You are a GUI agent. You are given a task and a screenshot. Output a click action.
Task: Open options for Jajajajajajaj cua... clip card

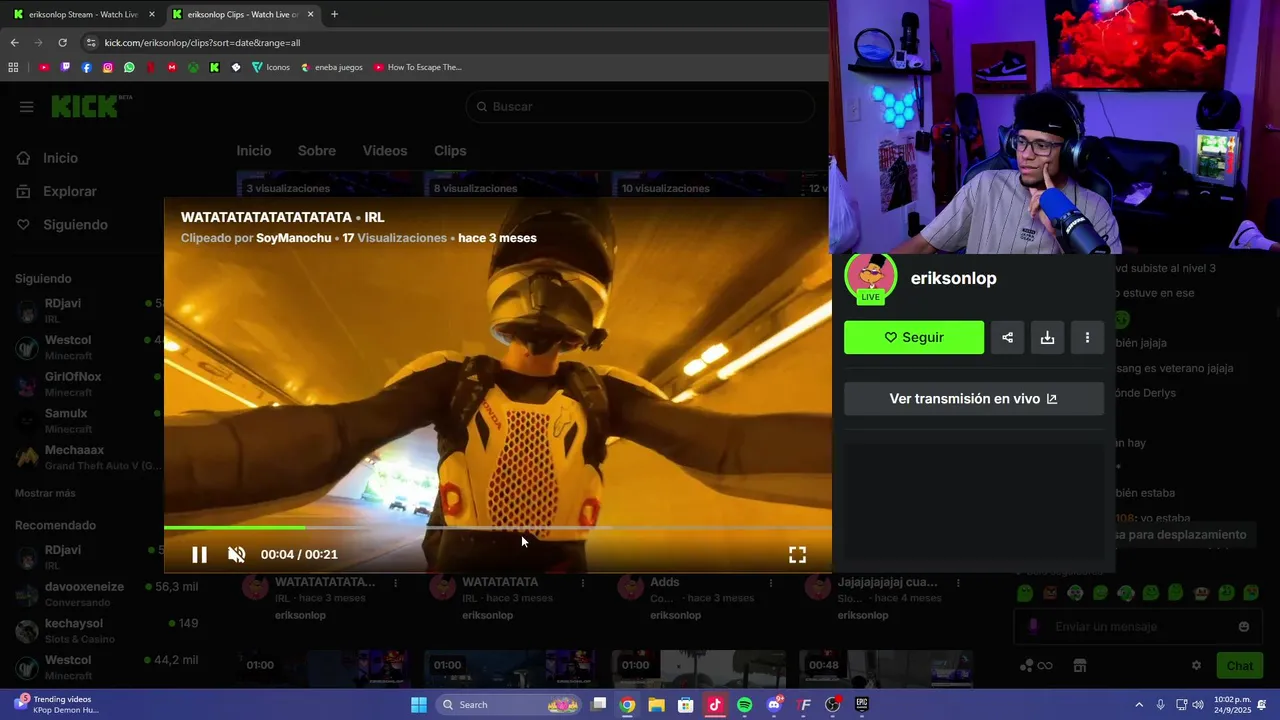point(958,582)
